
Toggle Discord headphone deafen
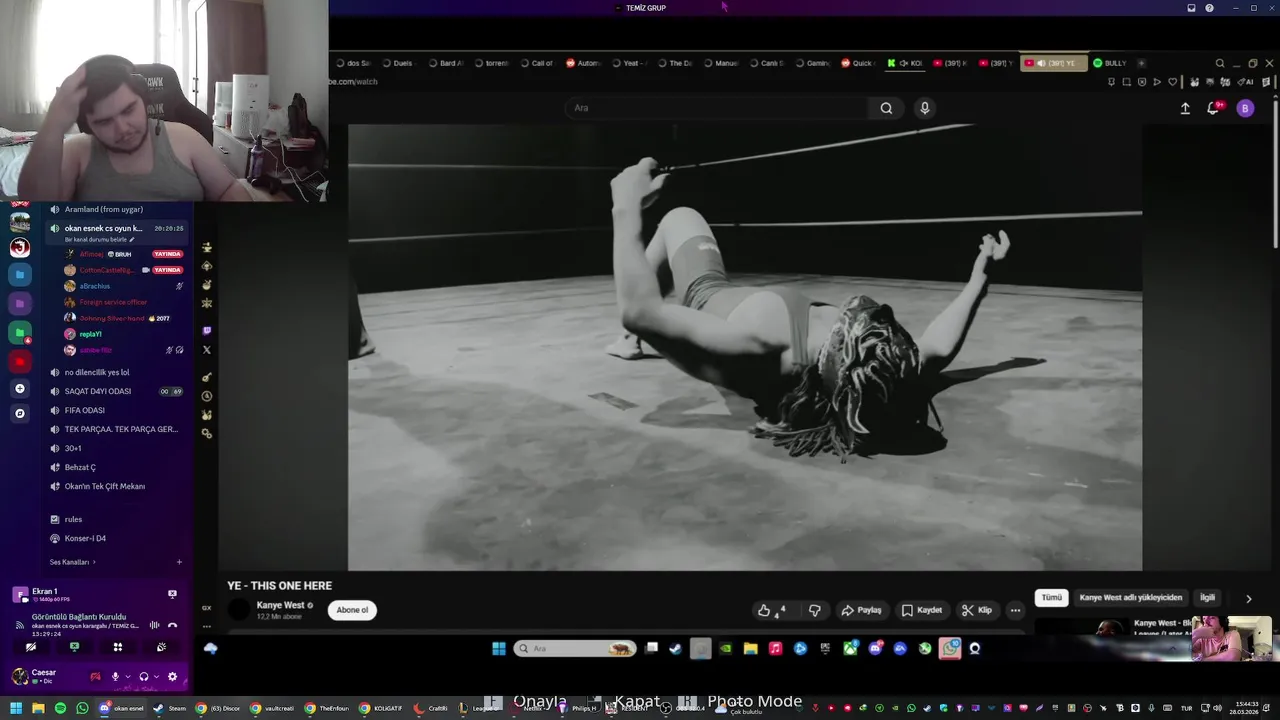[144, 677]
